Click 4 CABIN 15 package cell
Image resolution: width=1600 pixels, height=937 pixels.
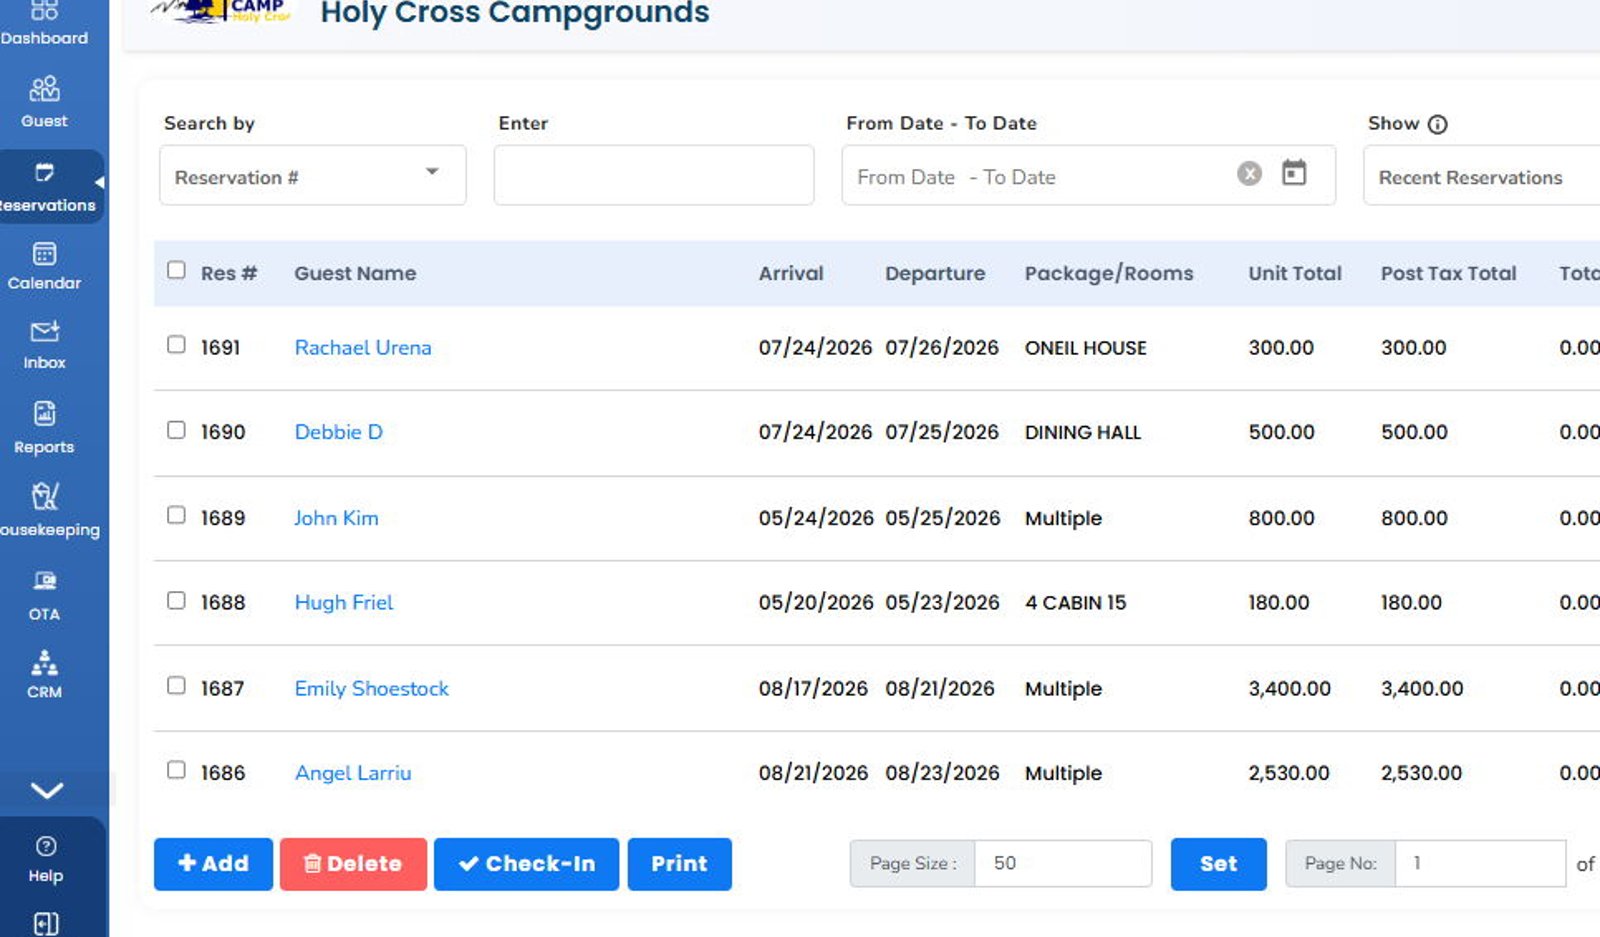(x=1075, y=602)
